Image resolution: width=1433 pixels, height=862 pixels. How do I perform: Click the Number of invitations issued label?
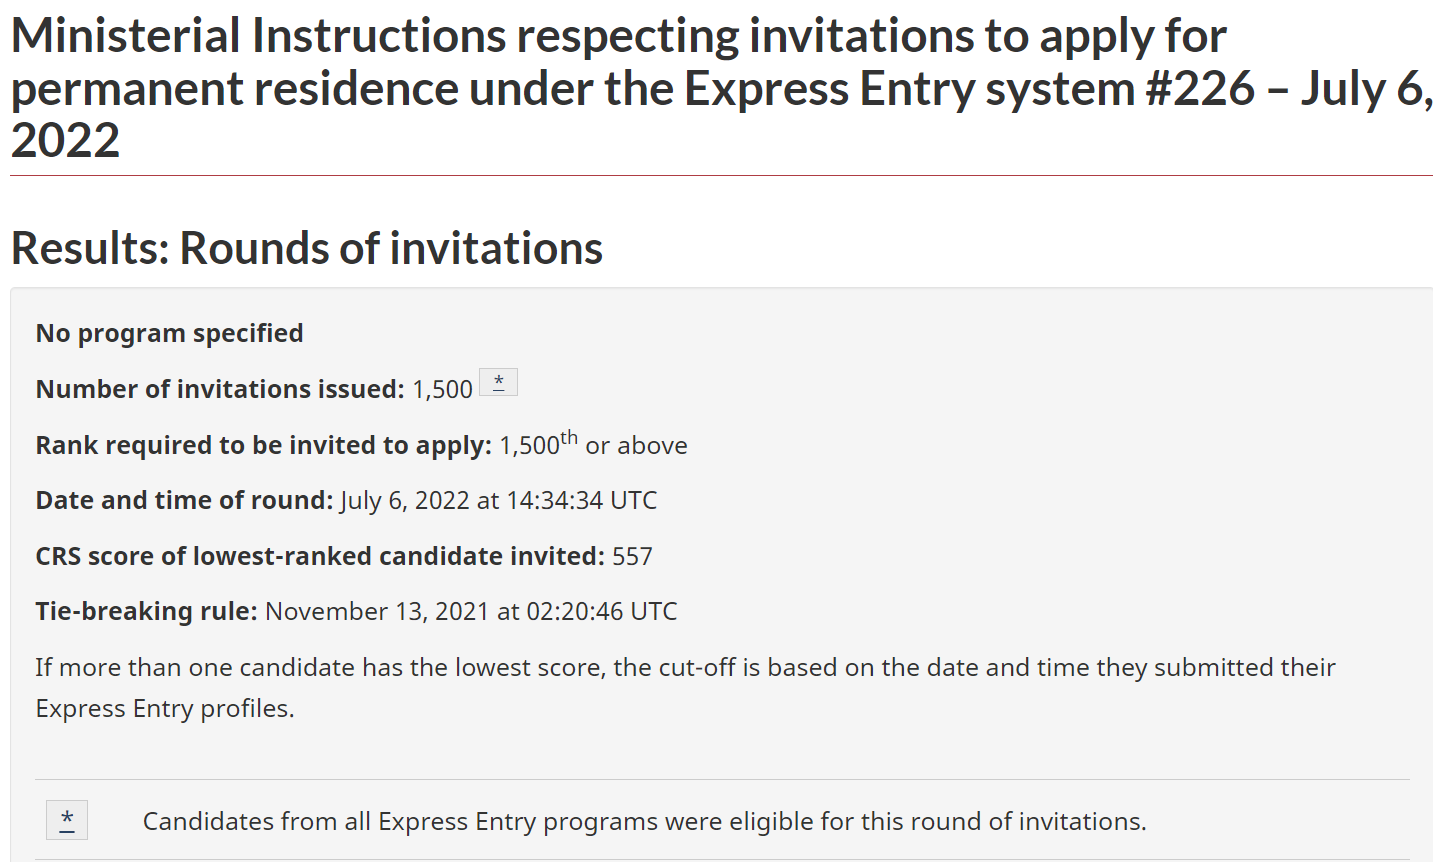(220, 389)
